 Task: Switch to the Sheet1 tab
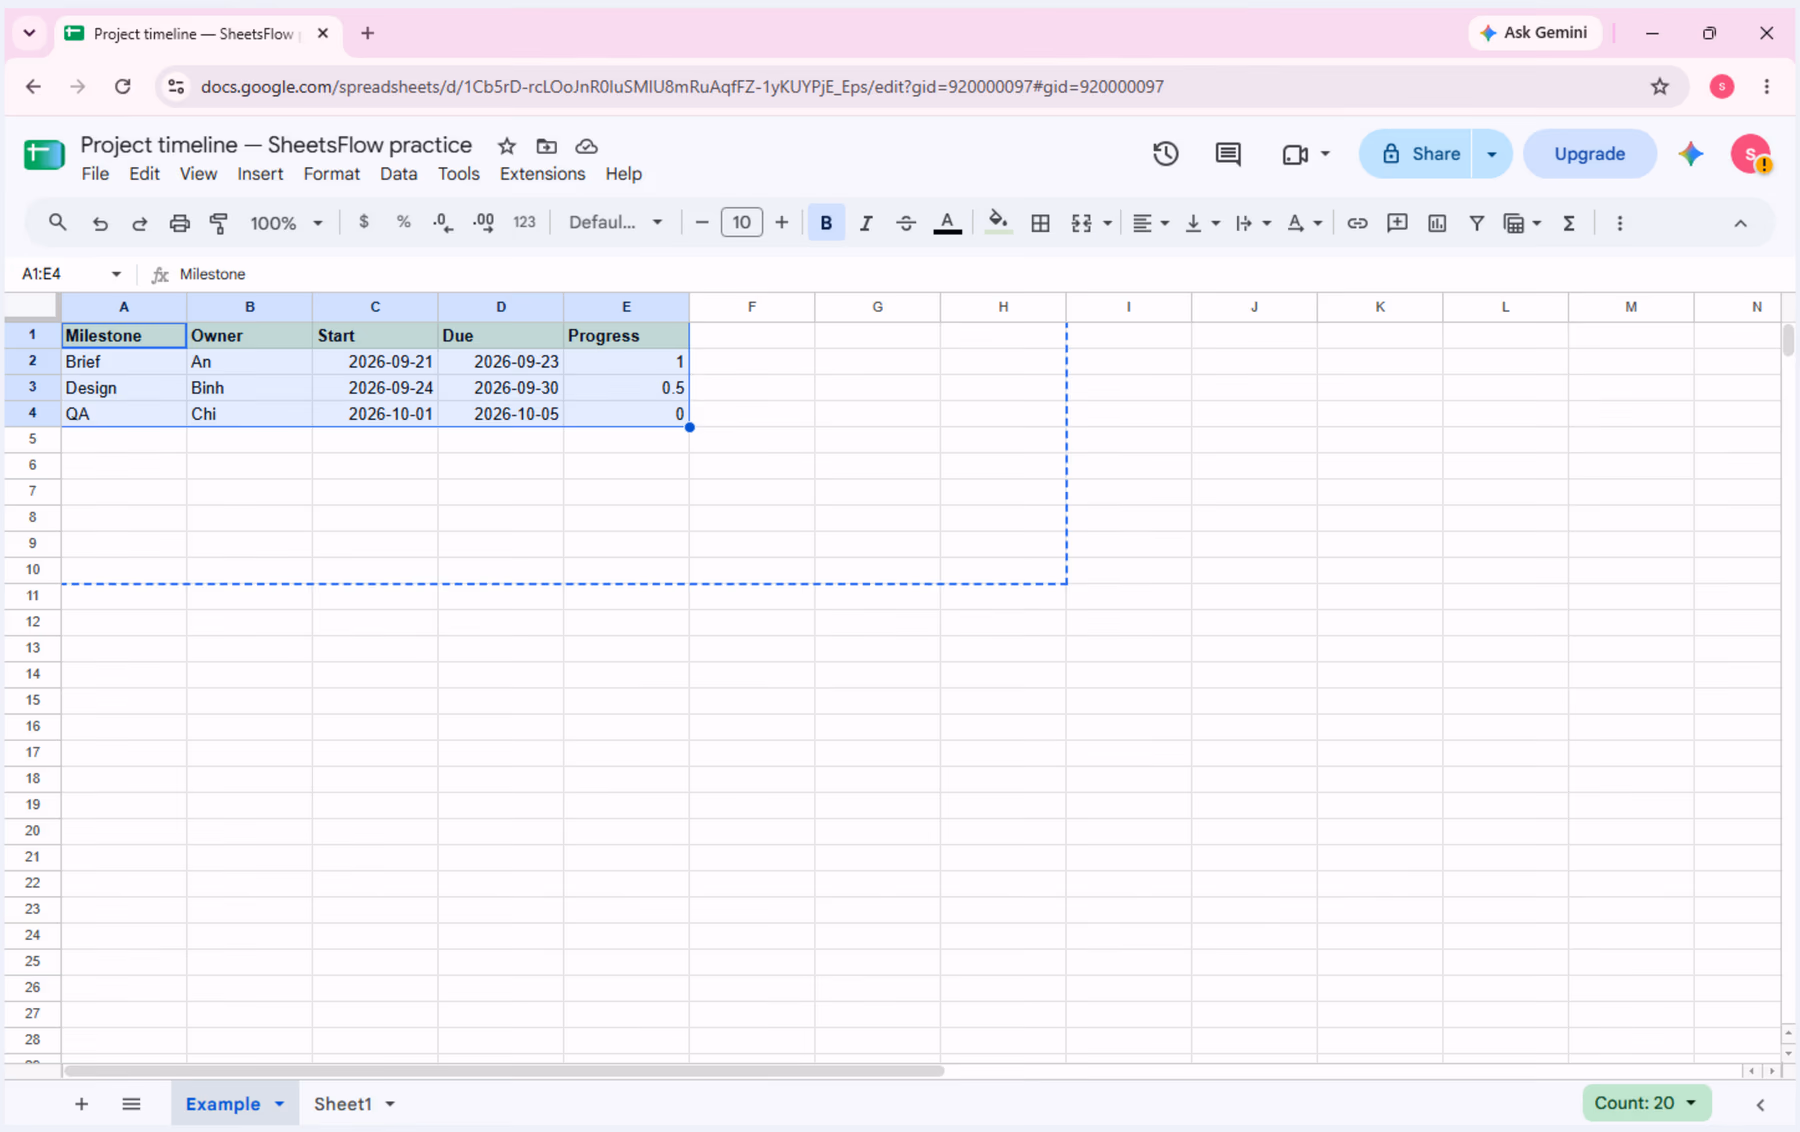[343, 1104]
